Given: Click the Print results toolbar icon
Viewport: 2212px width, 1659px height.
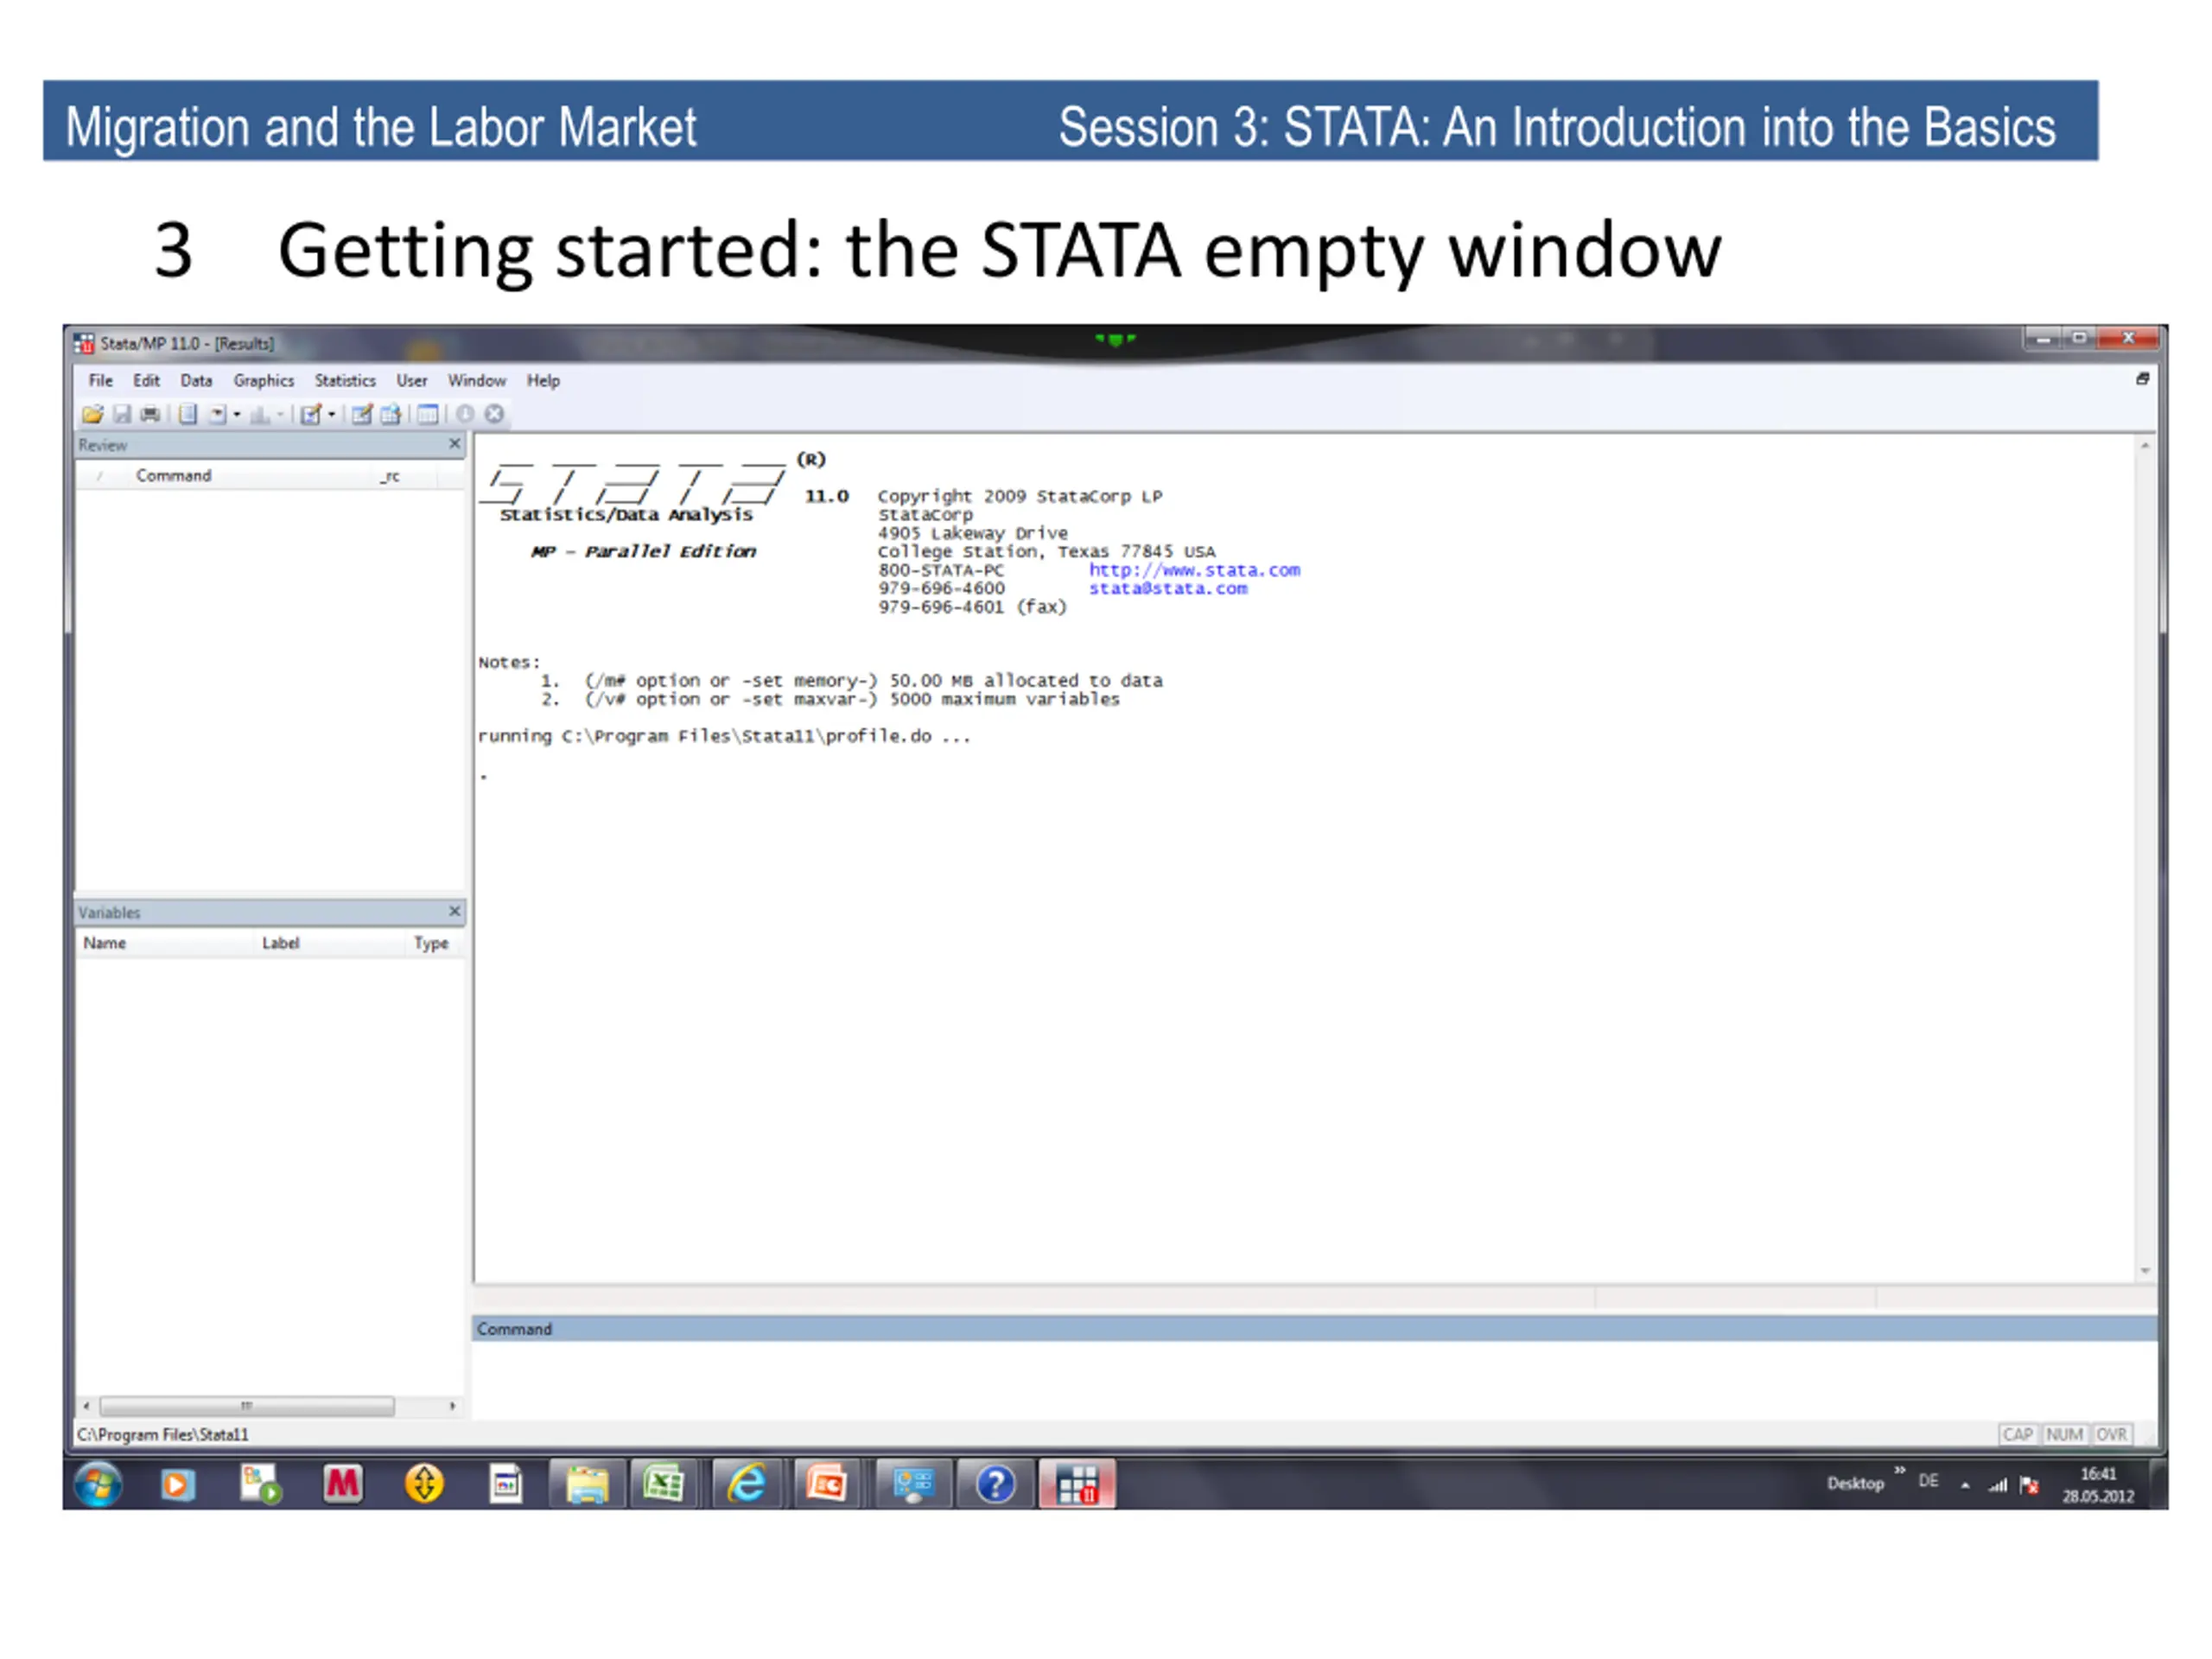Looking at the screenshot, I should 150,414.
